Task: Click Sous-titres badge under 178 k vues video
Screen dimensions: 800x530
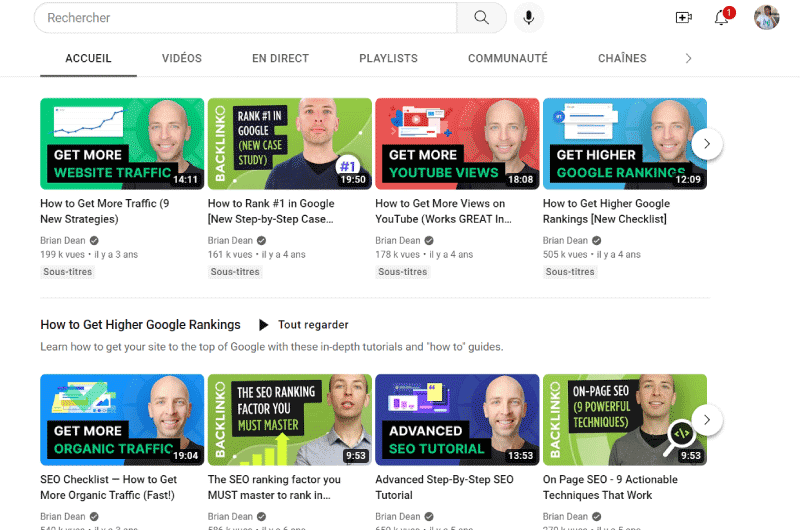Action: pos(403,272)
